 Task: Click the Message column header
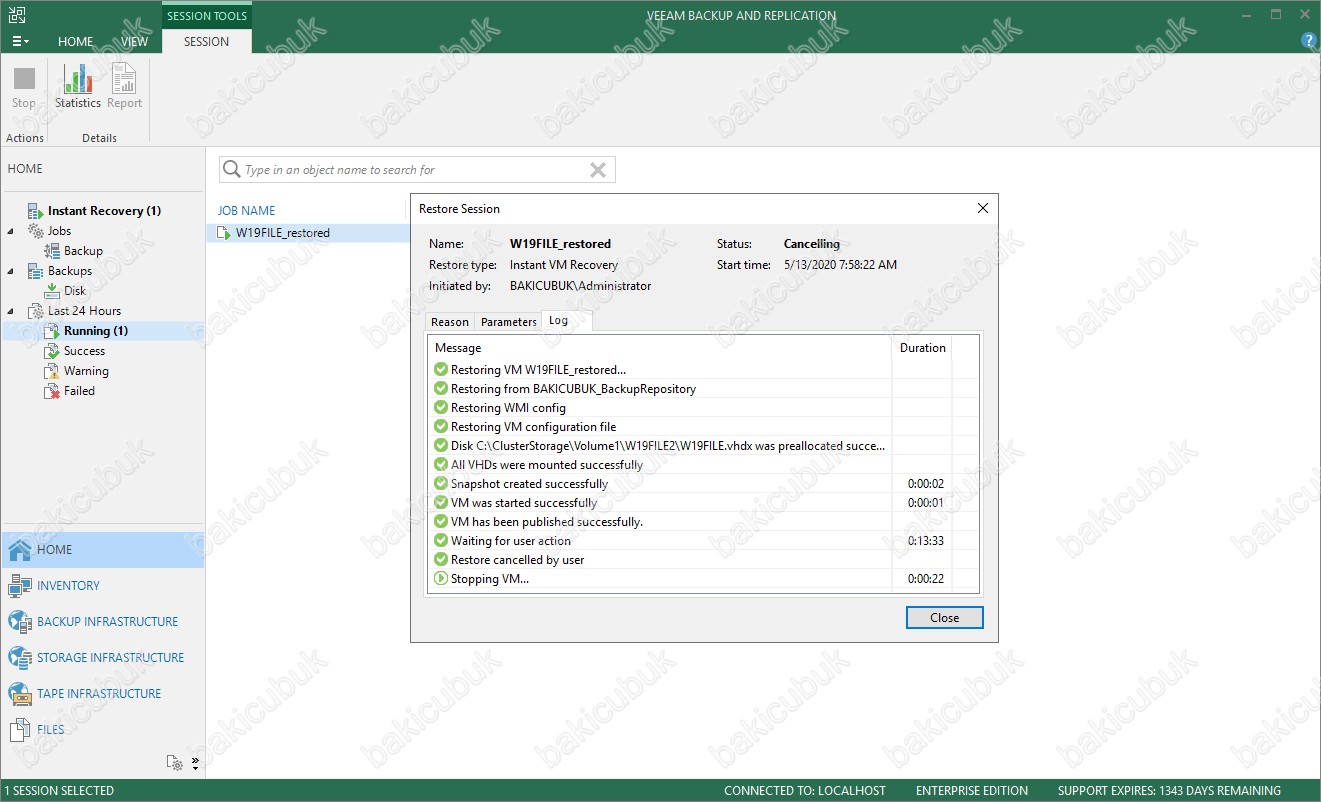[x=660, y=348]
